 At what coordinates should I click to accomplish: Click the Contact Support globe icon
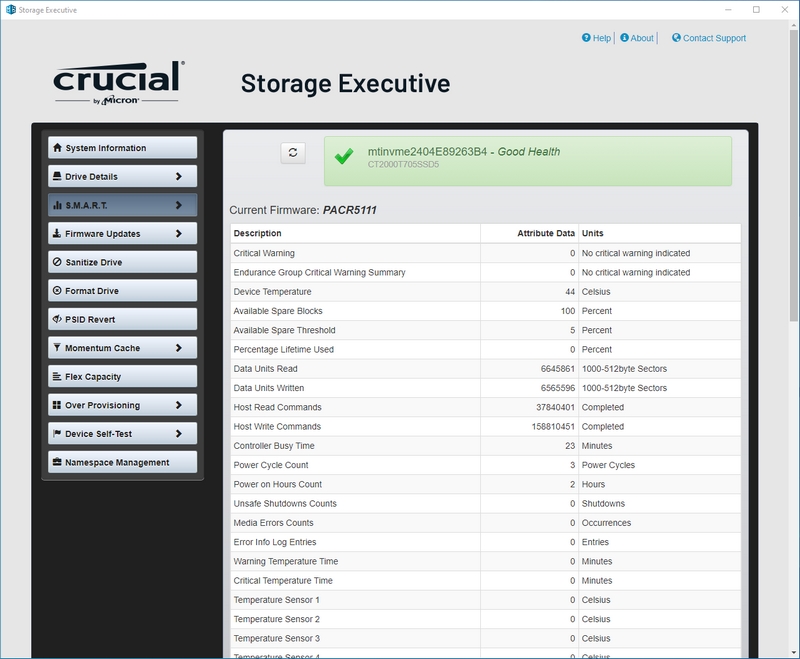pos(676,38)
